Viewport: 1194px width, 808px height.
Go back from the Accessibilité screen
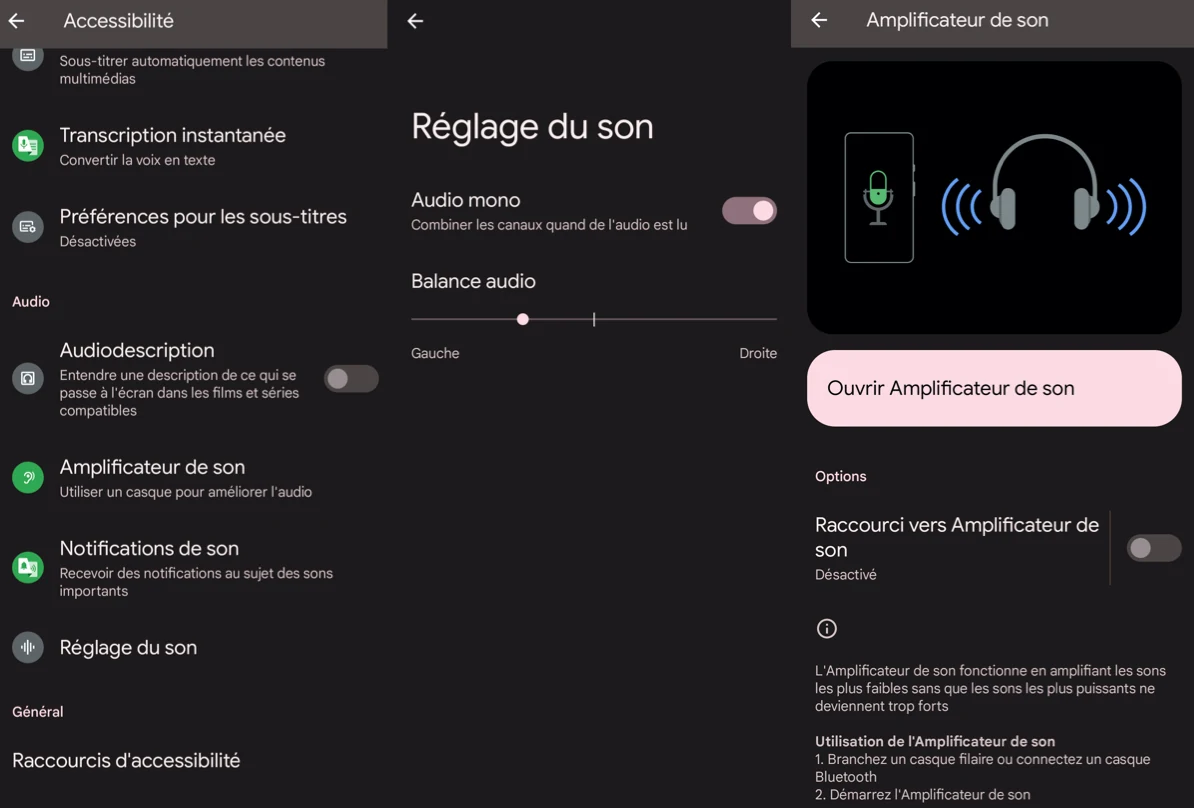tap(16, 21)
